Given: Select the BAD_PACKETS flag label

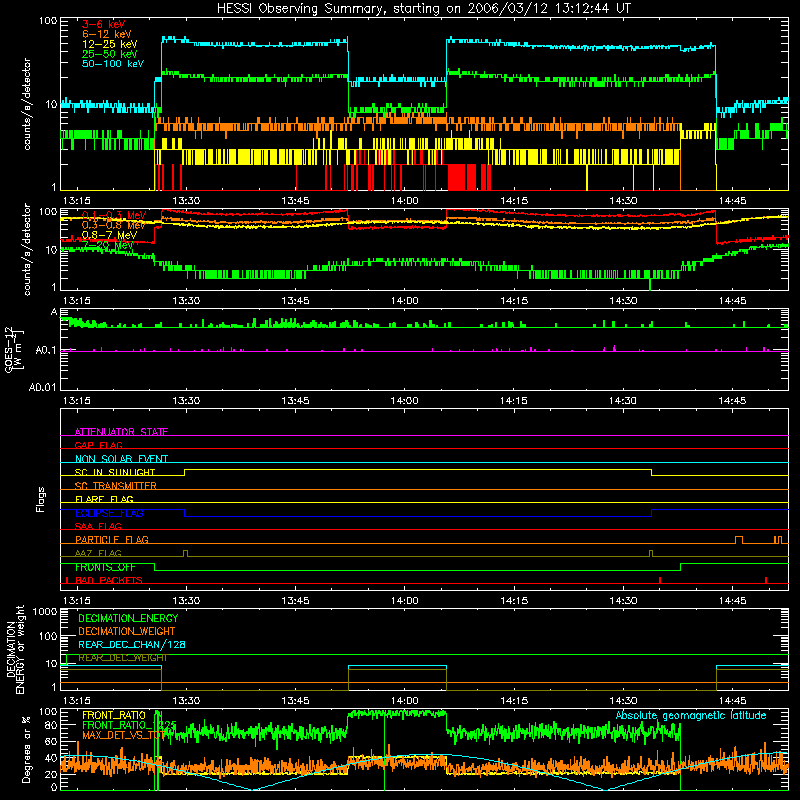Looking at the screenshot, I should pyautogui.click(x=109, y=580).
